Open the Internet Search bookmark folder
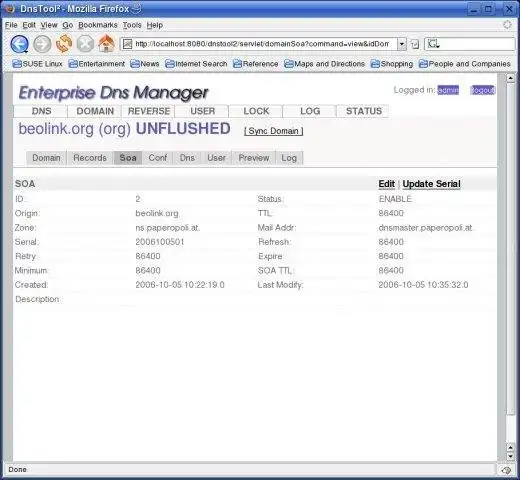 coord(196,64)
